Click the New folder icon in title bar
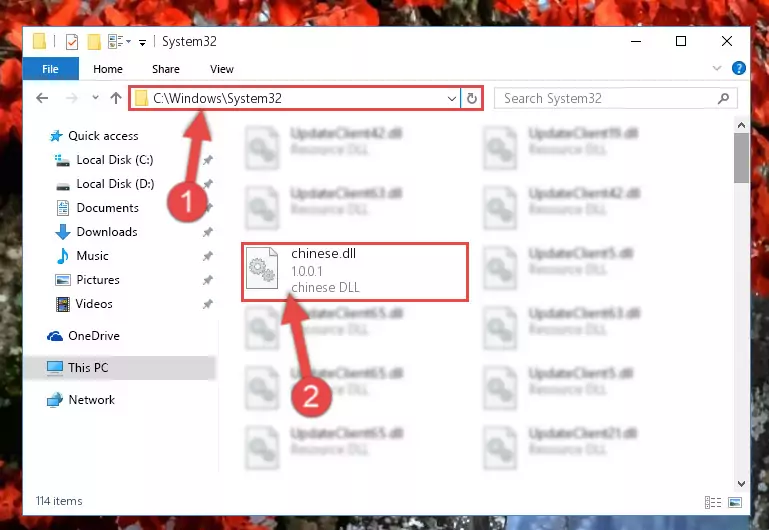This screenshot has width=769, height=530. (94, 42)
